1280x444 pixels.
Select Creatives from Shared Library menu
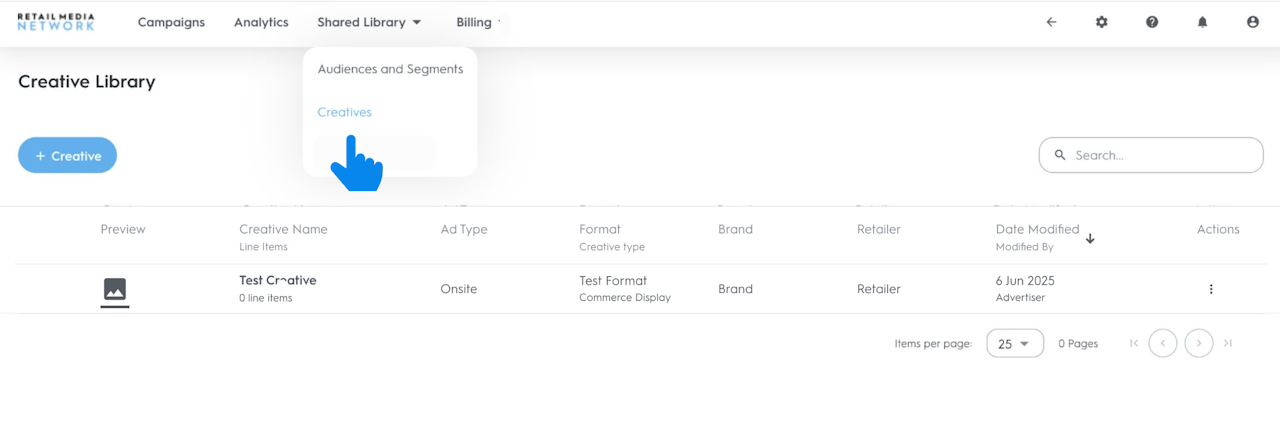tap(344, 112)
